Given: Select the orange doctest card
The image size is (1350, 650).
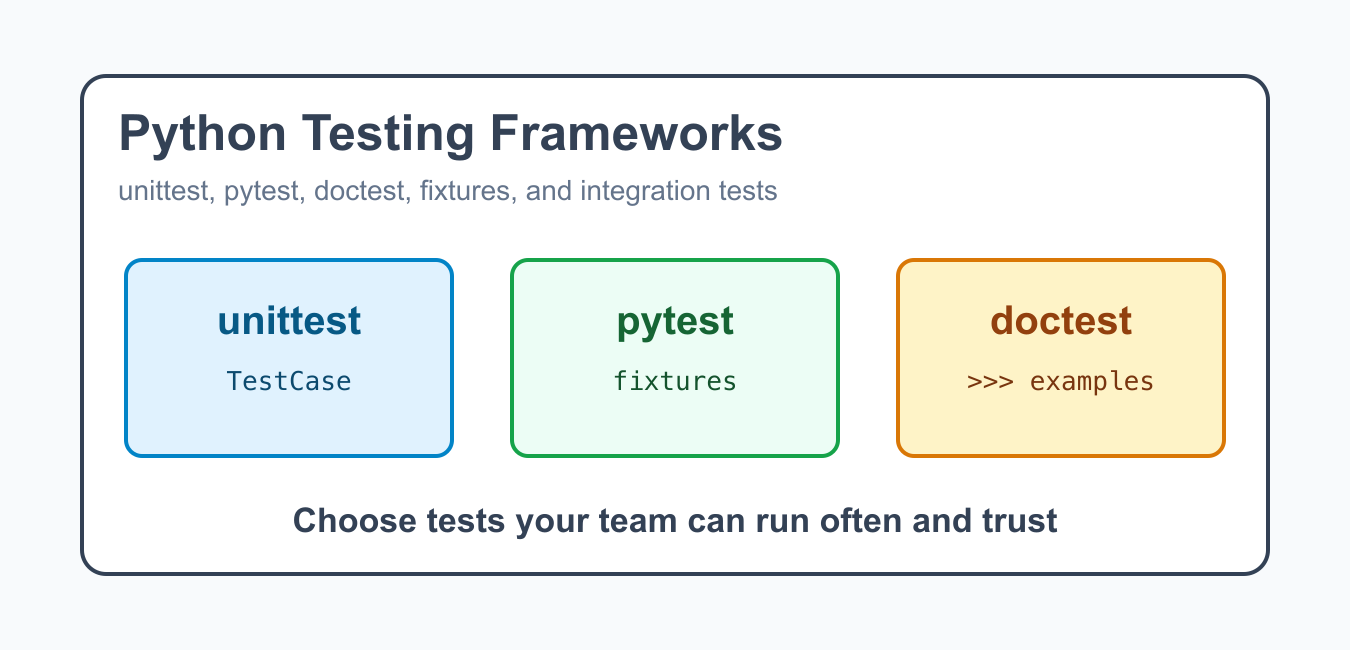Looking at the screenshot, I should pos(1061,358).
